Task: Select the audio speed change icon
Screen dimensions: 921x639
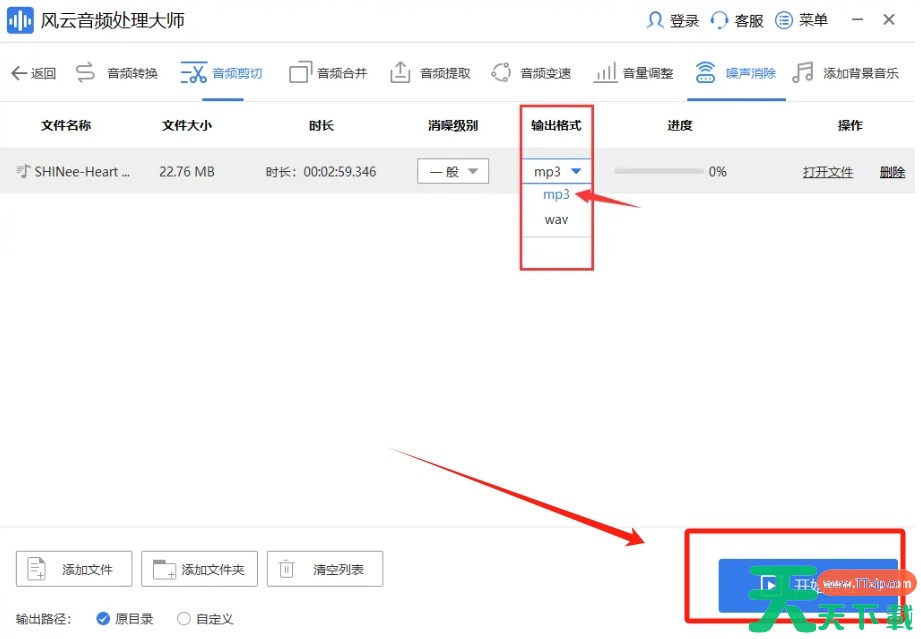Action: [x=501, y=73]
